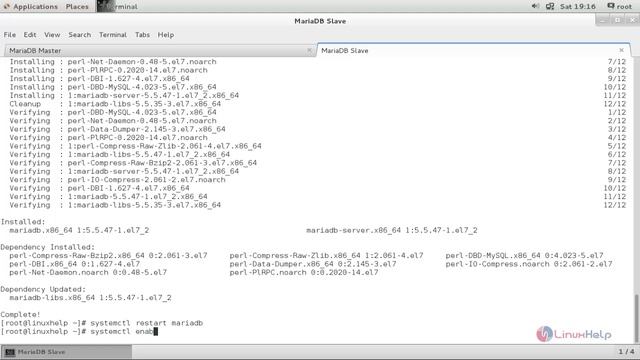Click 'perl-Data-Dumper.x86_64 0:2.145-3.el7' dependency text
Screen dimensions: 640x360
(x=313, y=264)
